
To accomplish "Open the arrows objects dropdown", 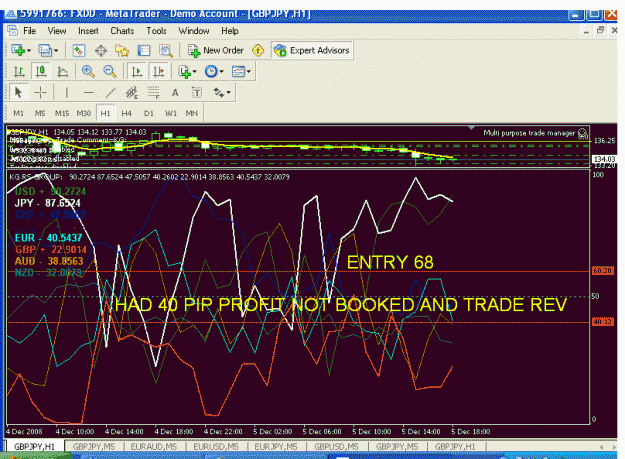I will (x=222, y=92).
